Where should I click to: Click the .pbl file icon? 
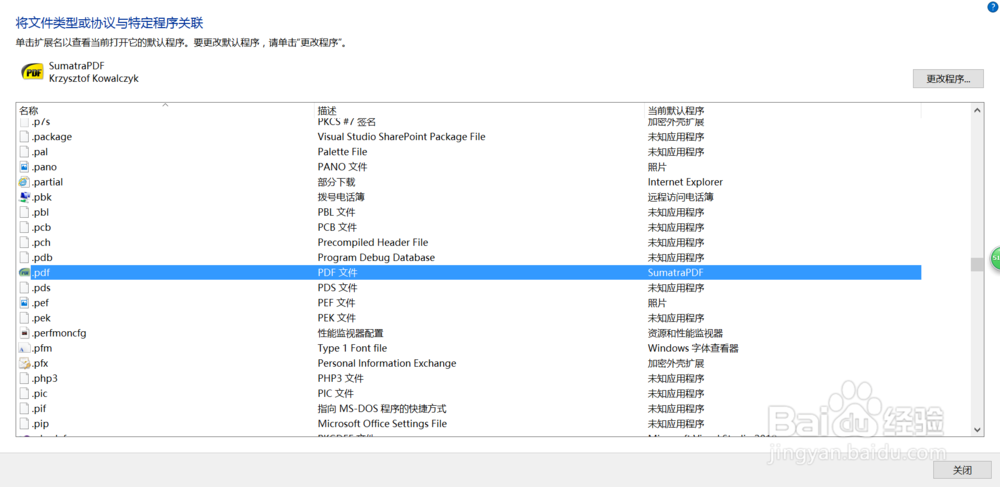pos(24,212)
